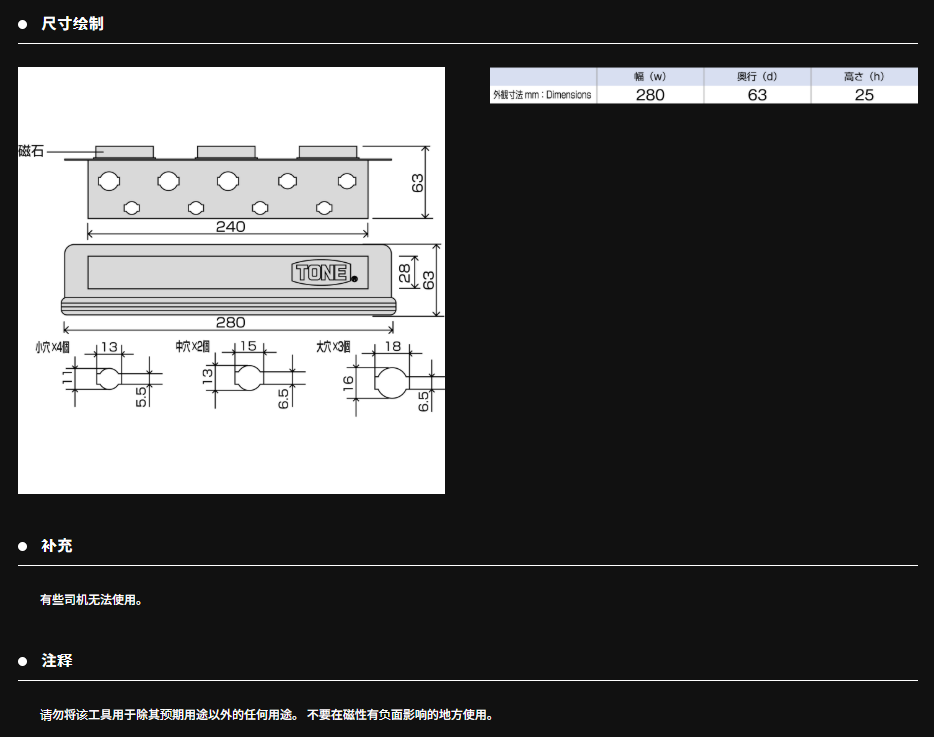Click the 尺寸绘制 section heading
This screenshot has height=737, width=934.
[72, 24]
